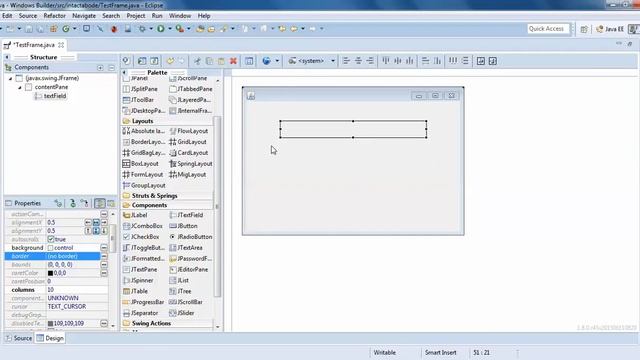Open the Run button dropdown arrow
The height and width of the screenshot is (360, 640).
169,29
